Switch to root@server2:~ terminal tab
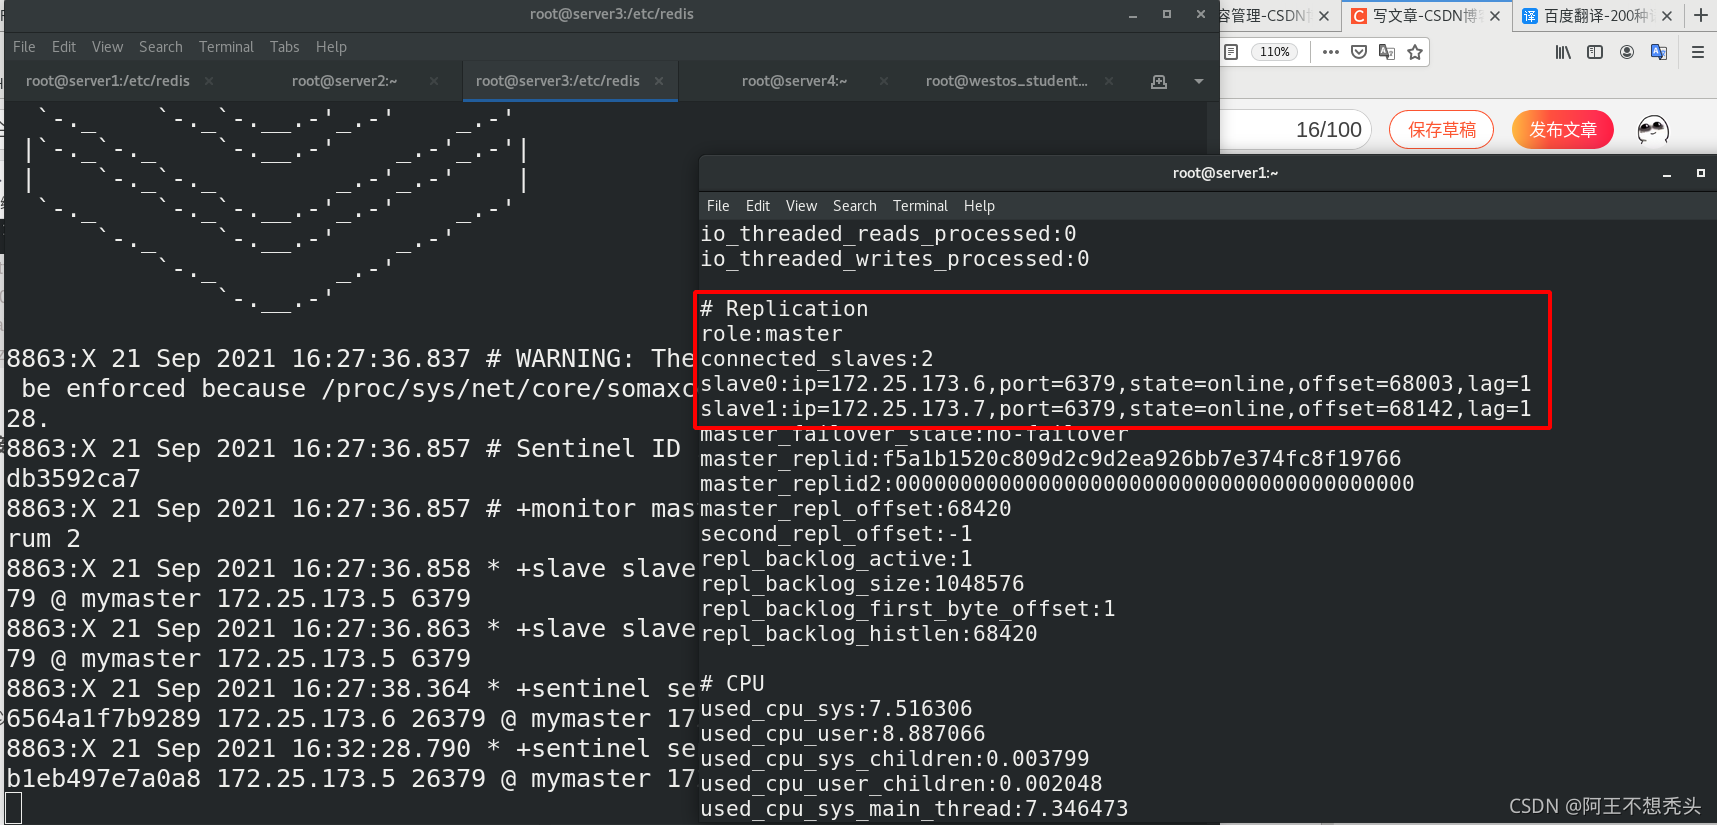 point(344,81)
